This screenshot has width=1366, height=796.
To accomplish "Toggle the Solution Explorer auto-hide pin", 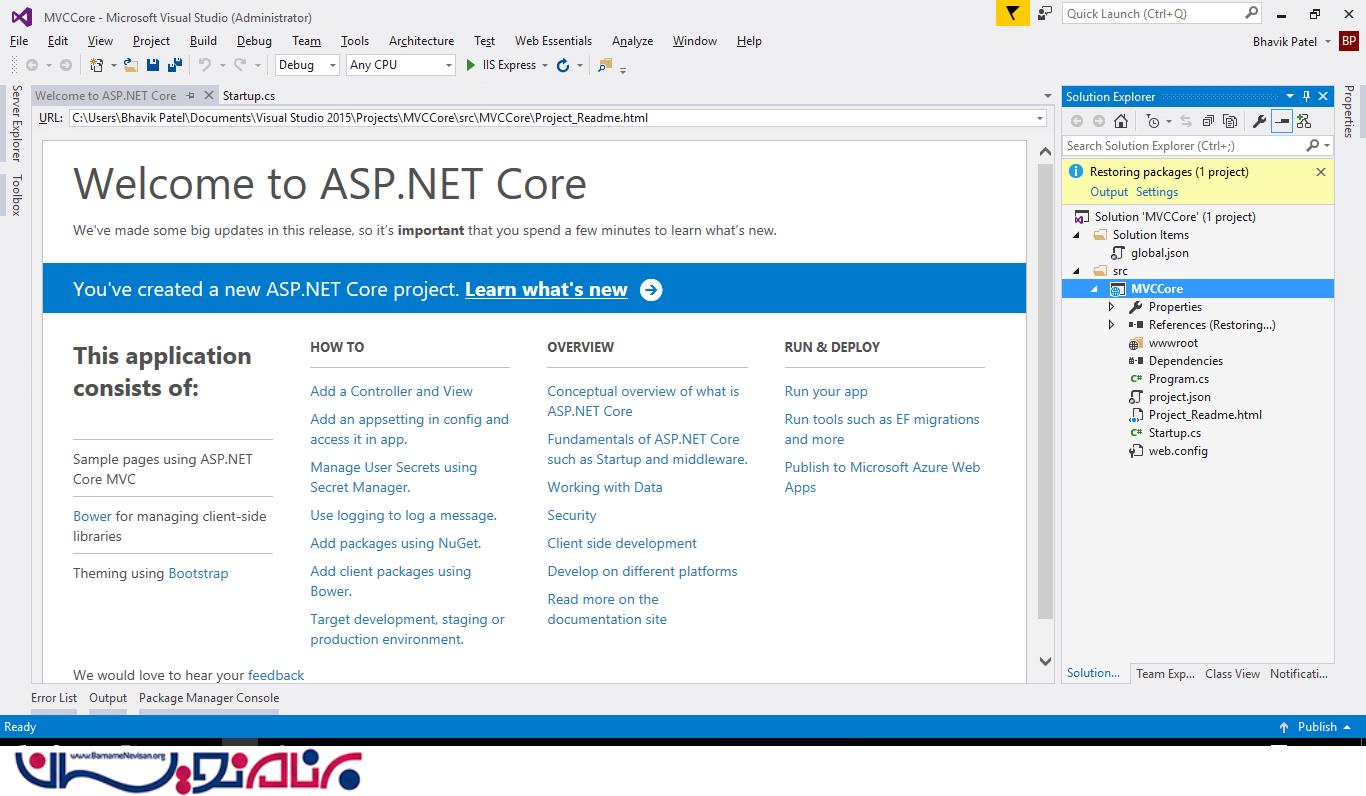I will (1306, 97).
